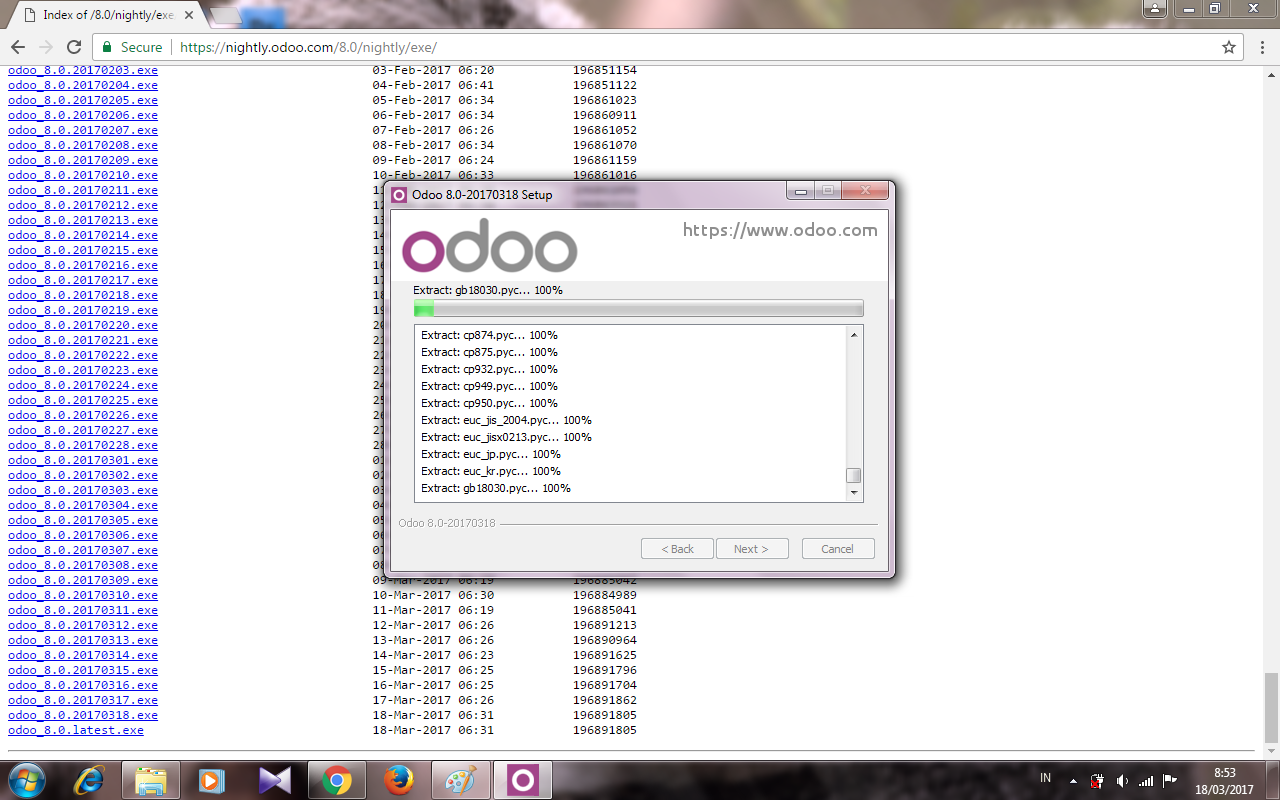Screen dimensions: 1280x800
Task: Click the Next > button in Setup
Action: [751, 549]
